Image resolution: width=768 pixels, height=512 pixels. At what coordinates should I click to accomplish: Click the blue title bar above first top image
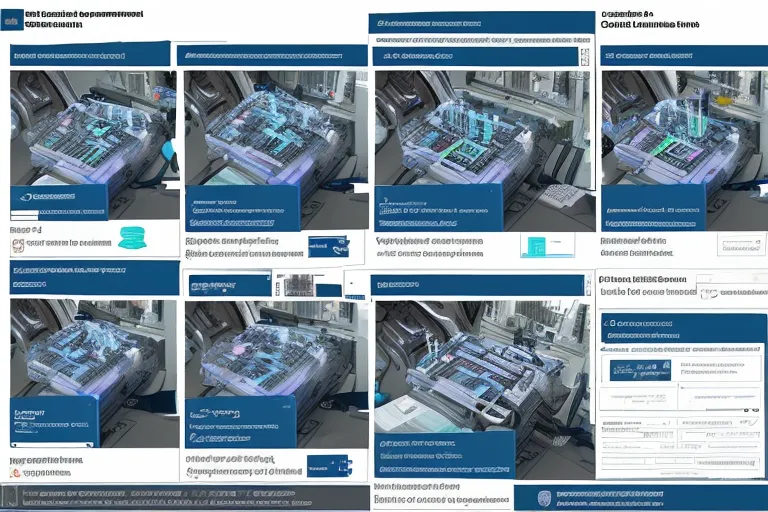coord(88,54)
